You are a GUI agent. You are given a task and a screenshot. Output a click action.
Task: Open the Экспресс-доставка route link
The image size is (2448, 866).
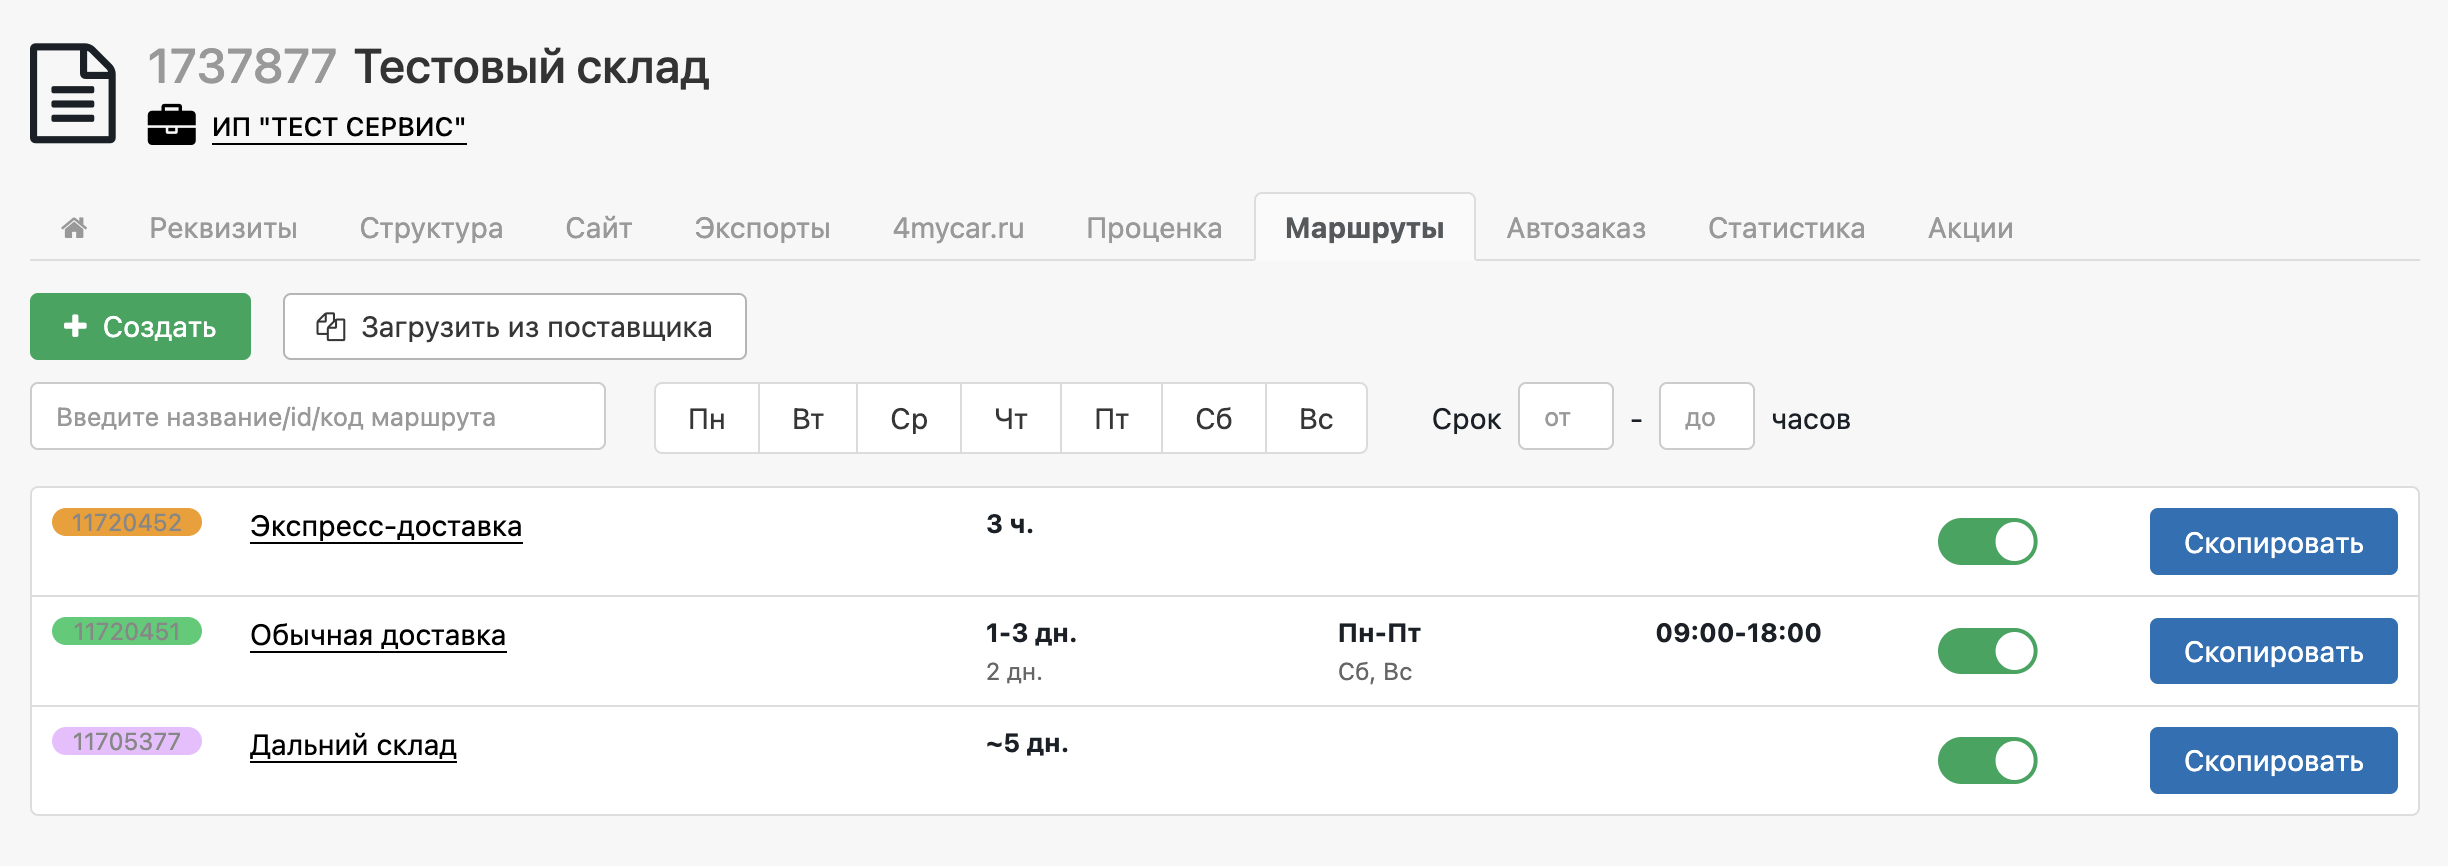click(386, 526)
